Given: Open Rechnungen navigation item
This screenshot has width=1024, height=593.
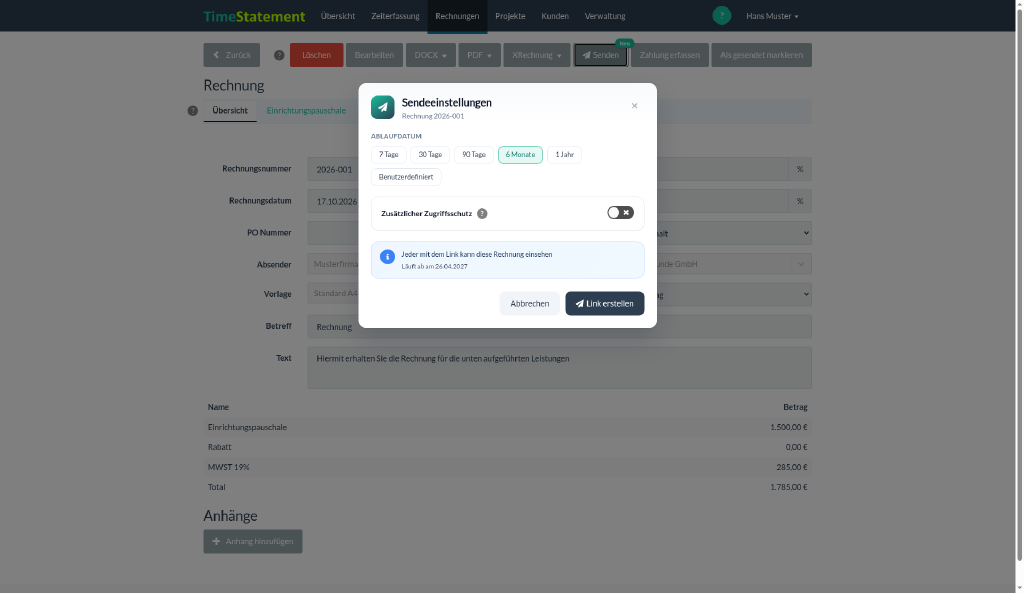Looking at the screenshot, I should (x=457, y=16).
